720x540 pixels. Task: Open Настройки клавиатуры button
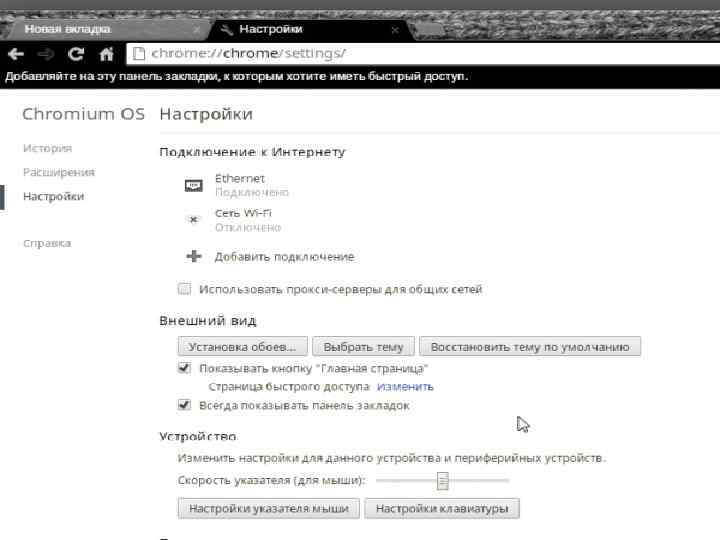click(442, 508)
